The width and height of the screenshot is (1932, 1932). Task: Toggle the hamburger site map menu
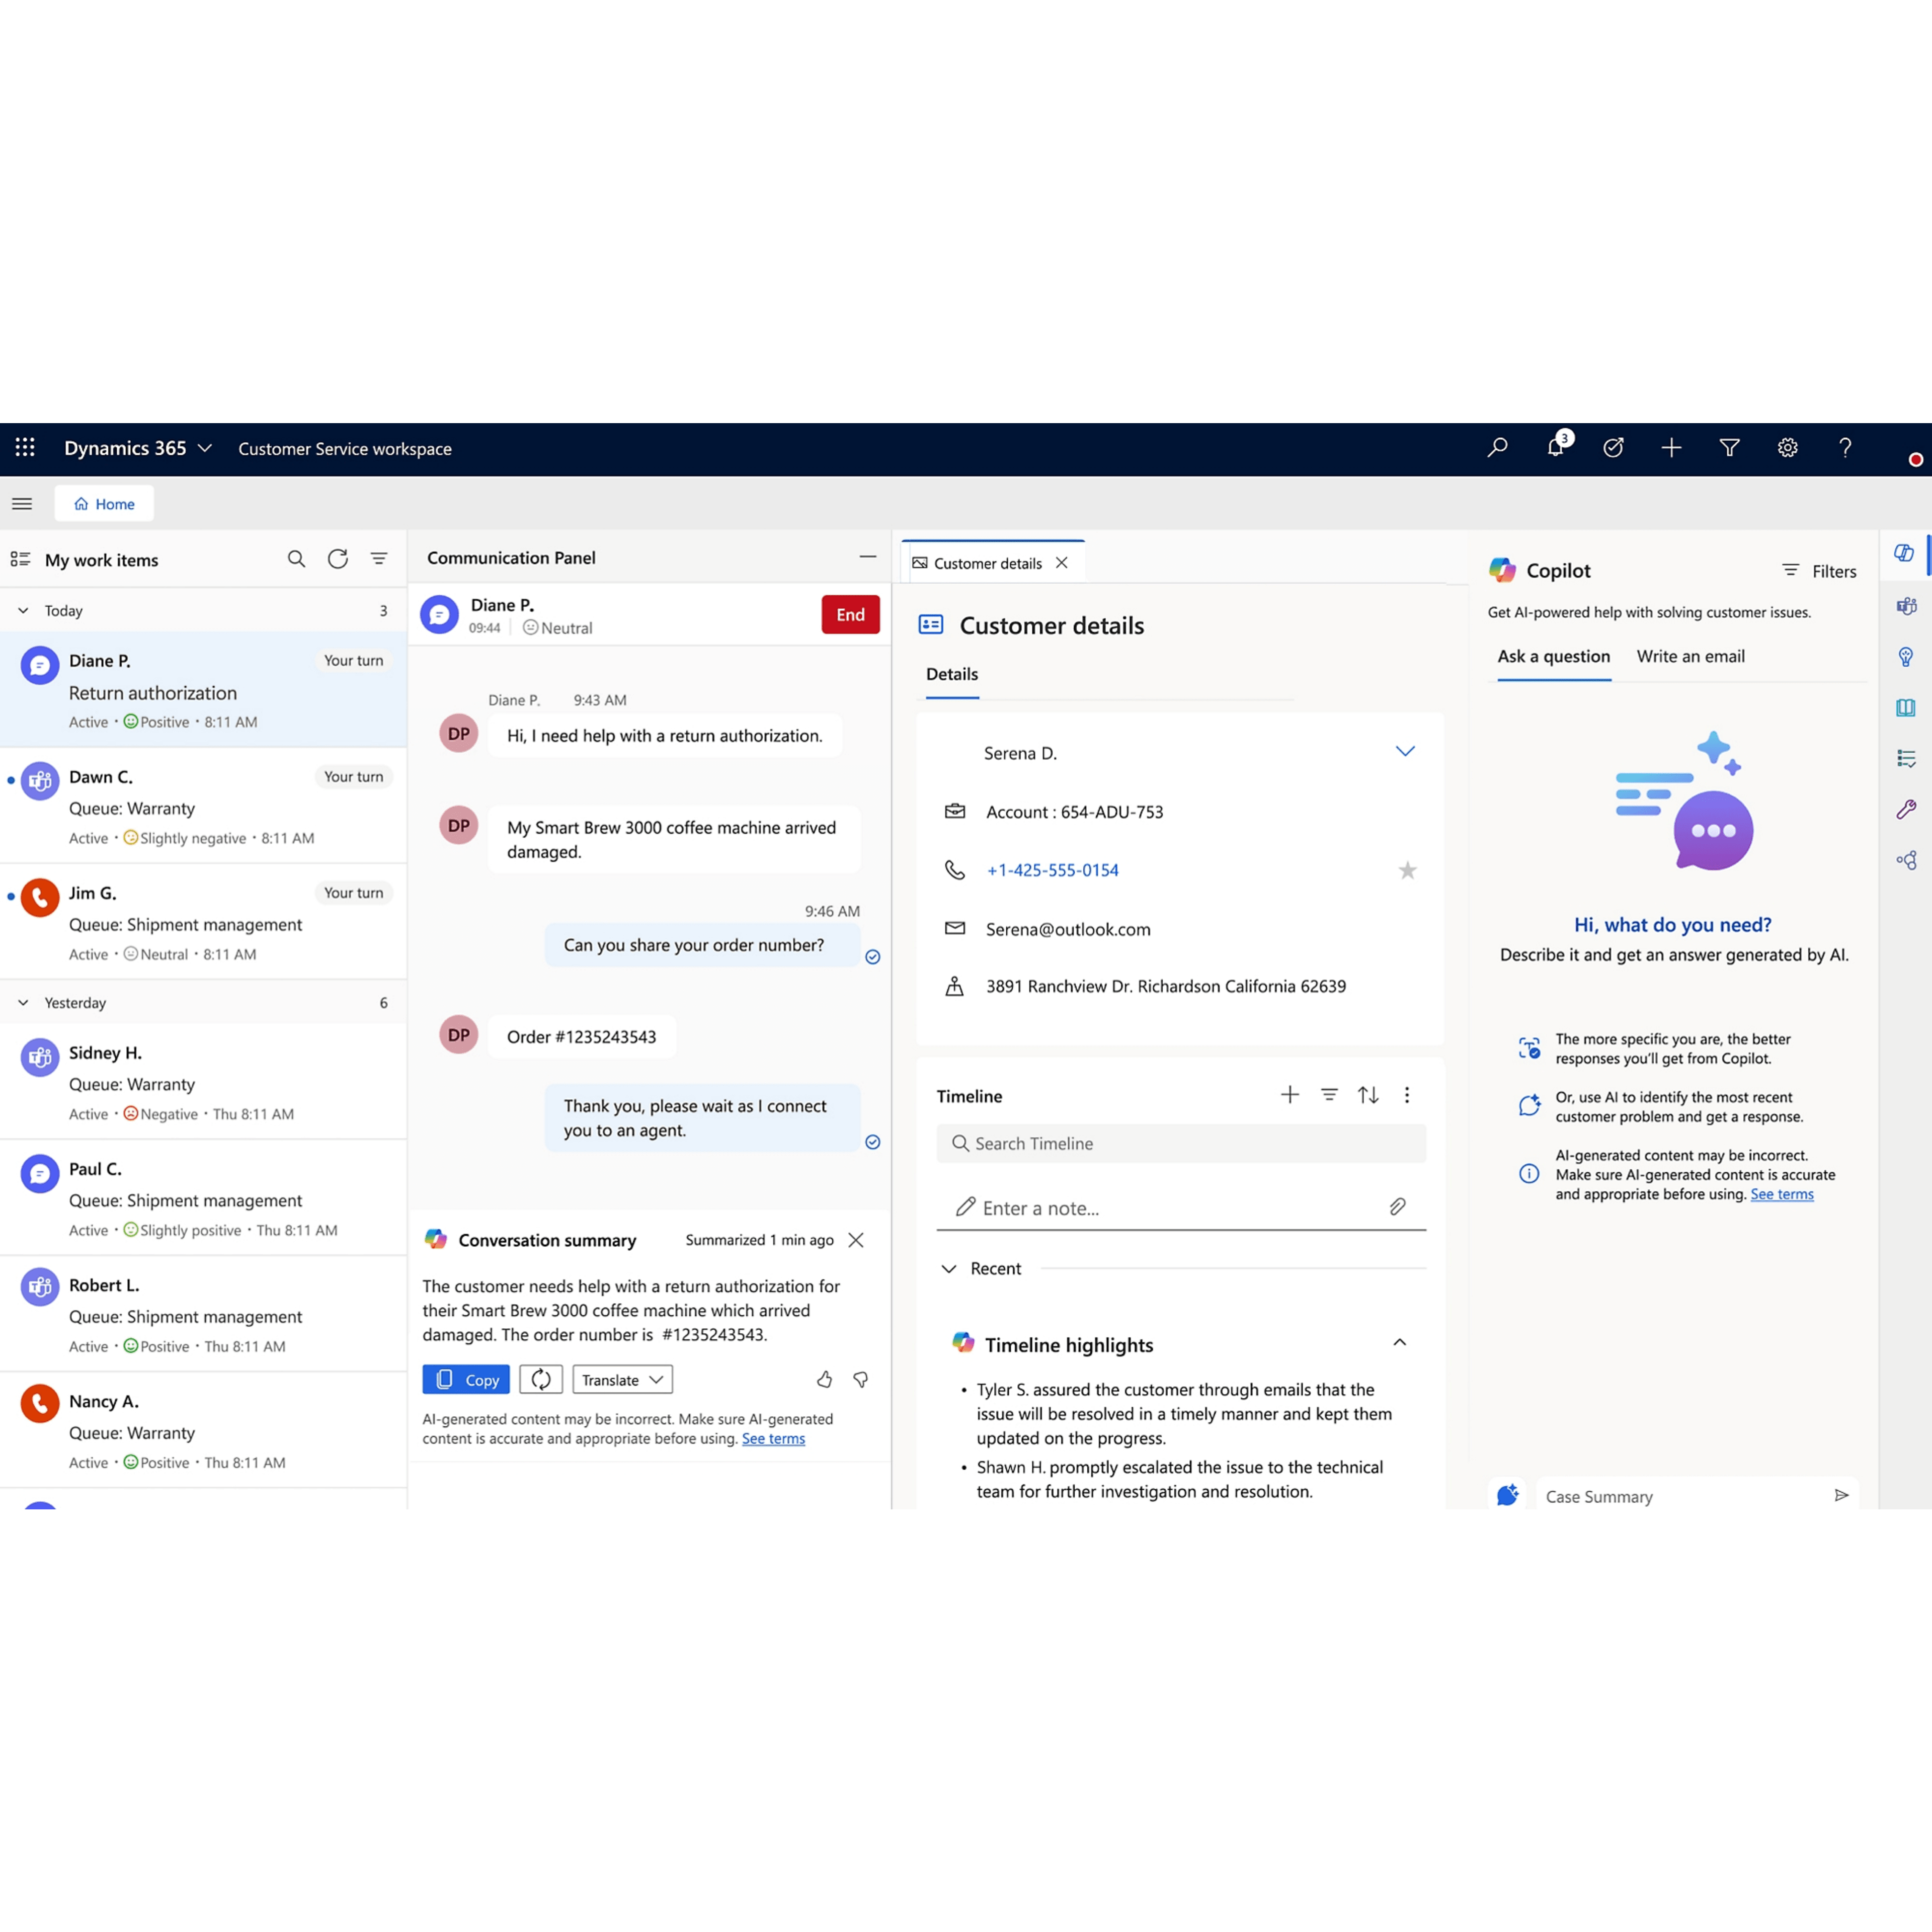tap(22, 504)
